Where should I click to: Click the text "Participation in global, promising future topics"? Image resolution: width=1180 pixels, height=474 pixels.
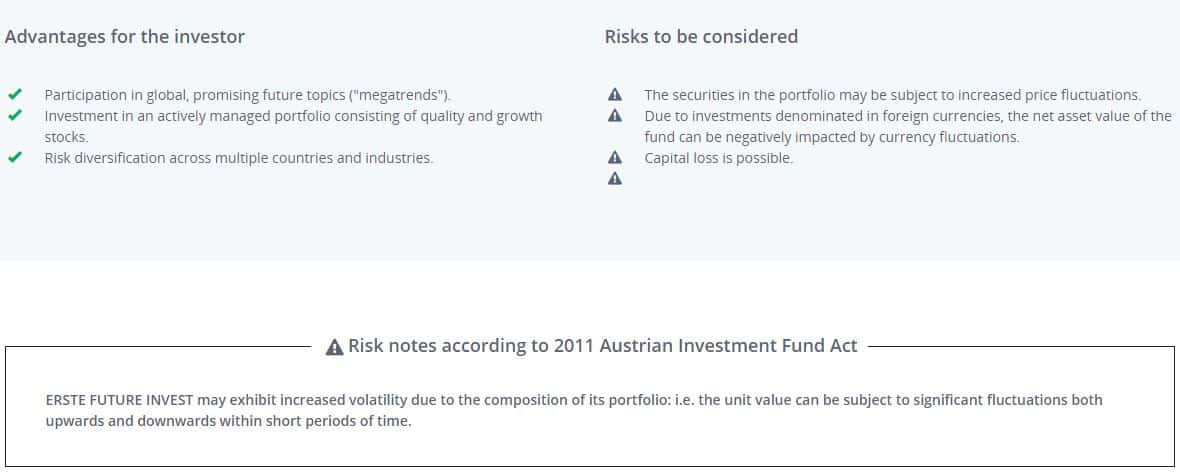click(248, 95)
